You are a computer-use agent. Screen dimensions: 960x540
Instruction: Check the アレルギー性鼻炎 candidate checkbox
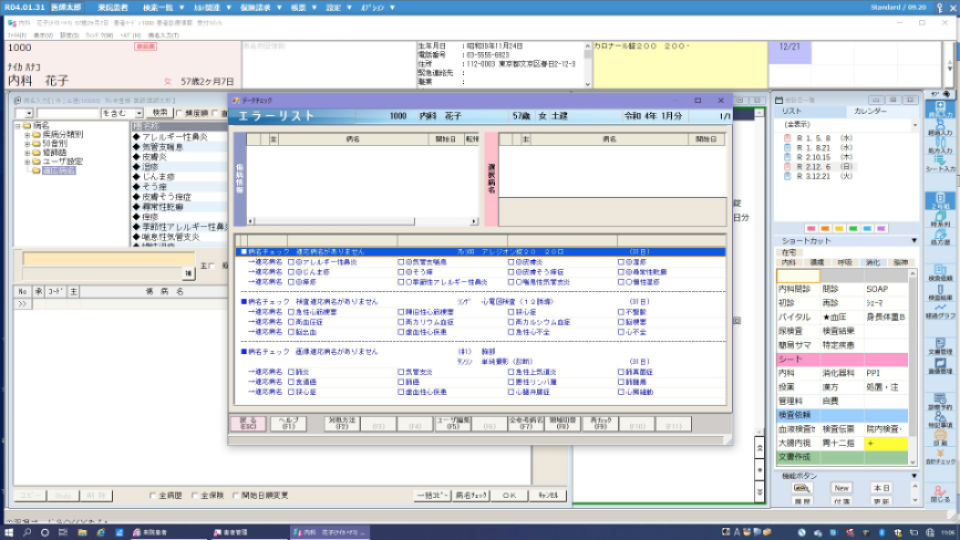click(x=291, y=261)
